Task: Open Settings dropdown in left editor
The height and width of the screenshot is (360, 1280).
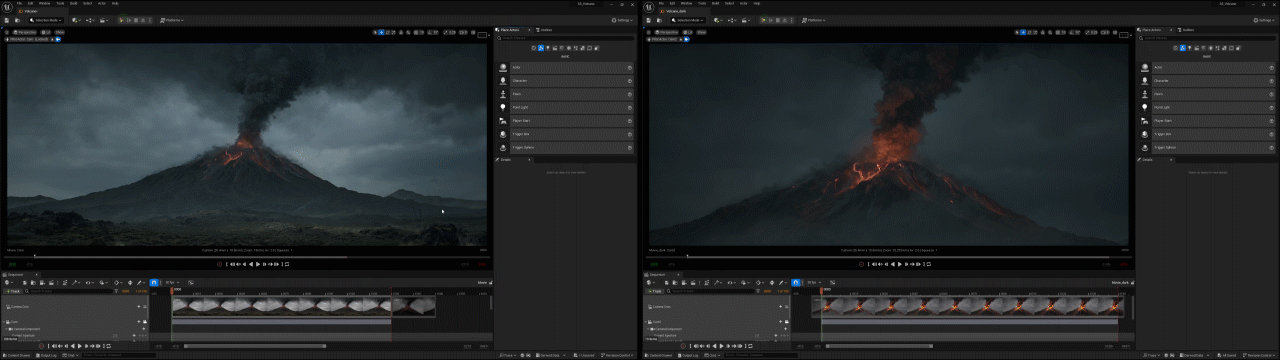Action: tap(622, 20)
